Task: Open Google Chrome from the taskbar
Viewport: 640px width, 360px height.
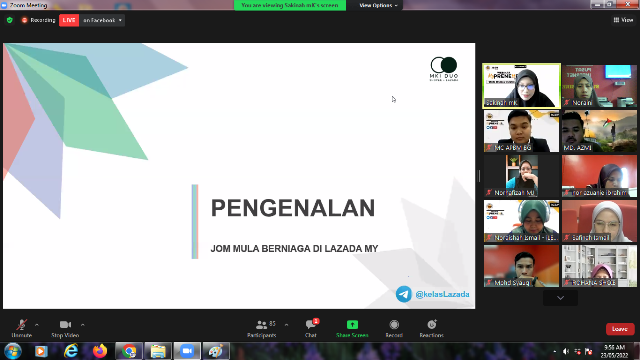Action: click(129, 351)
